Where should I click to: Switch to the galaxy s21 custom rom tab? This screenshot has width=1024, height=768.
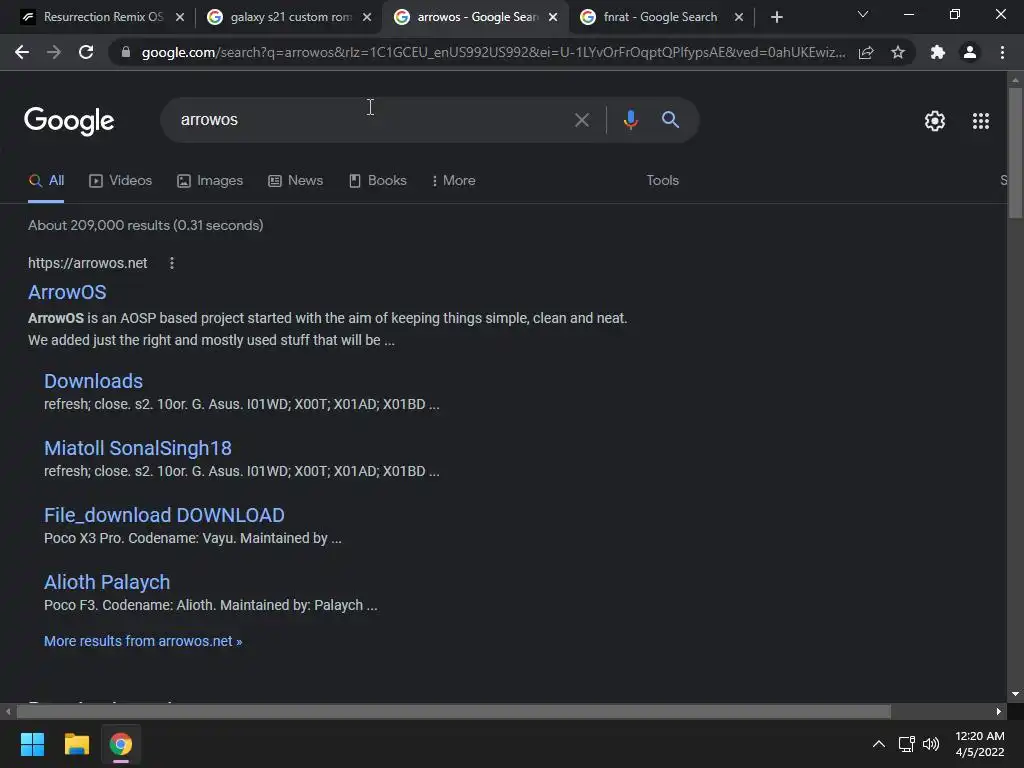coord(287,17)
